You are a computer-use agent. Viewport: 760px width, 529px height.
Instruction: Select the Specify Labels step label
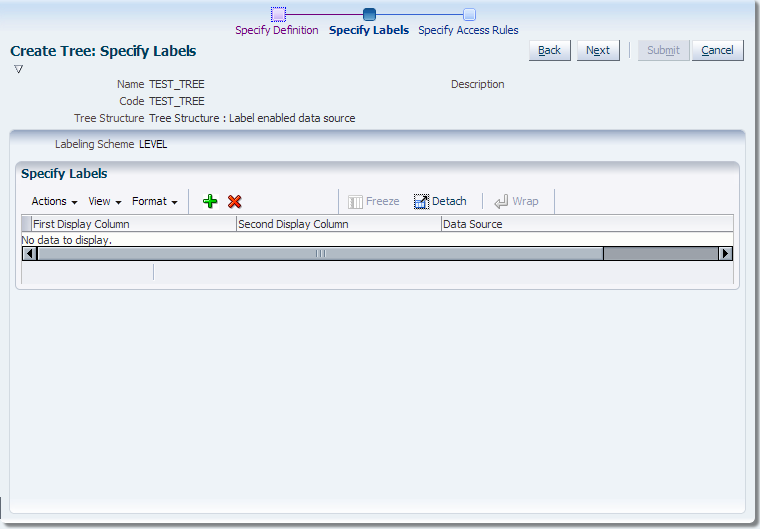click(369, 30)
